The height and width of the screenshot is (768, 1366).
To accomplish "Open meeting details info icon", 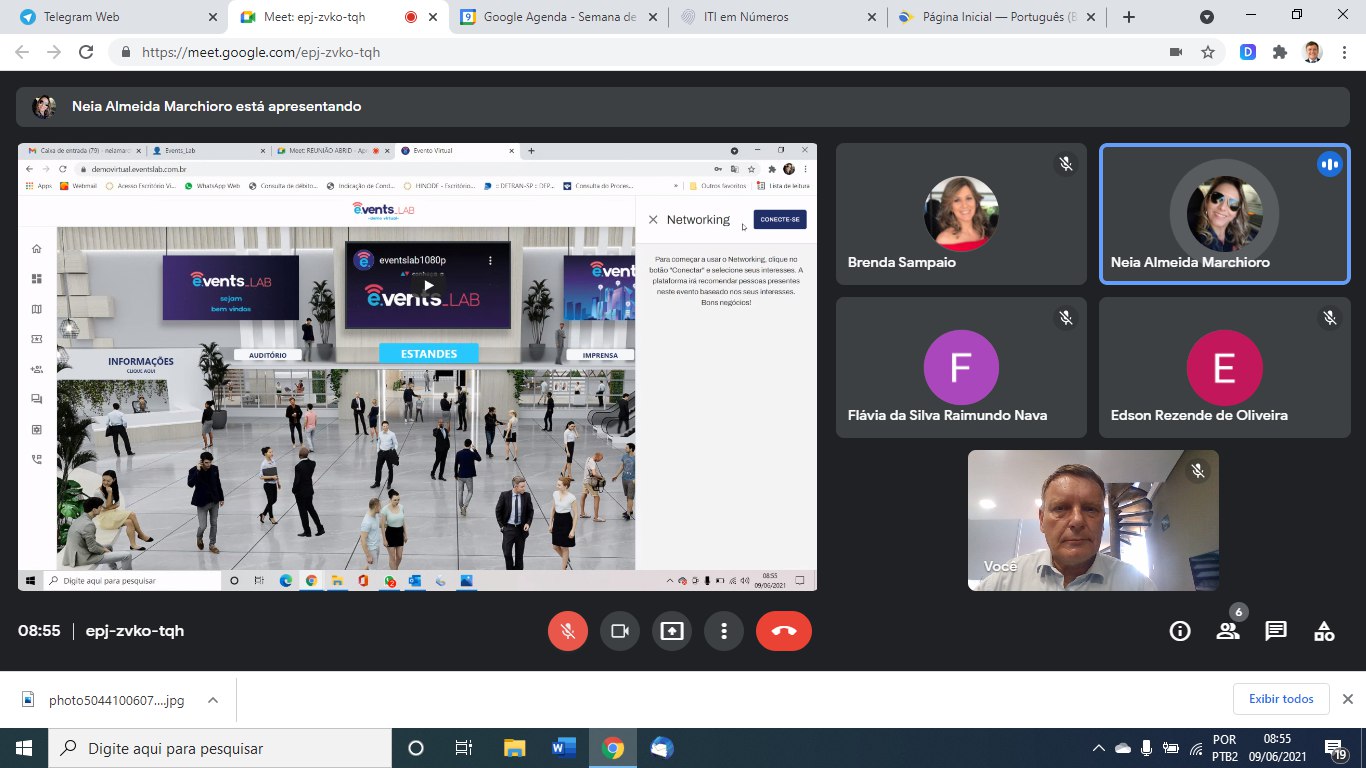I will 1180,631.
